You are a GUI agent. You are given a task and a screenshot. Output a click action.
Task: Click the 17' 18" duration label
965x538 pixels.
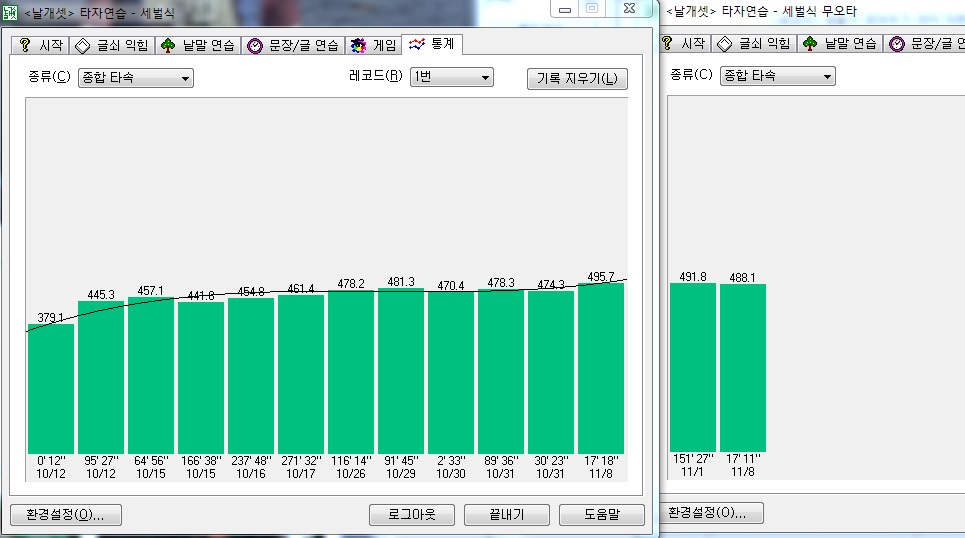click(601, 460)
